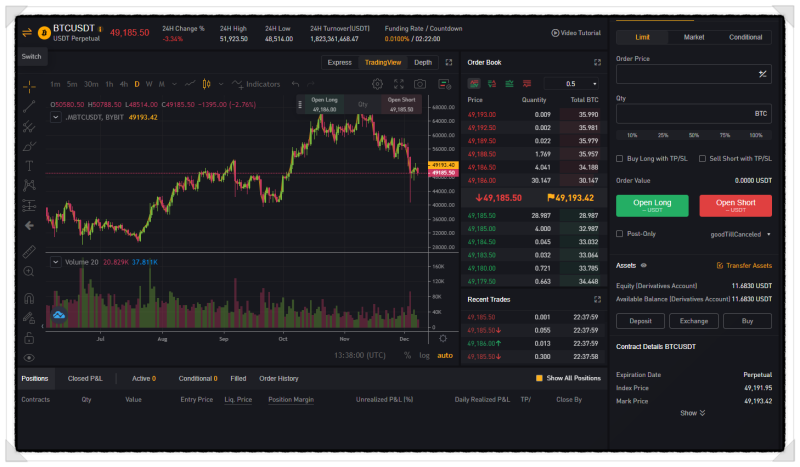Image resolution: width=800 pixels, height=467 pixels.
Task: Click the Deposit button
Action: 640,321
